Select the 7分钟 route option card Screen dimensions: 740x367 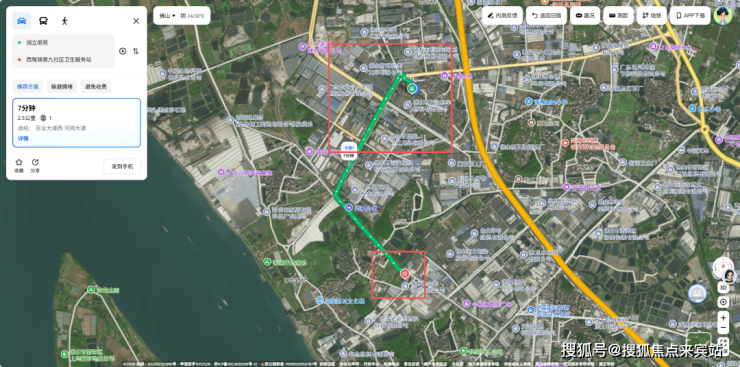click(x=76, y=123)
